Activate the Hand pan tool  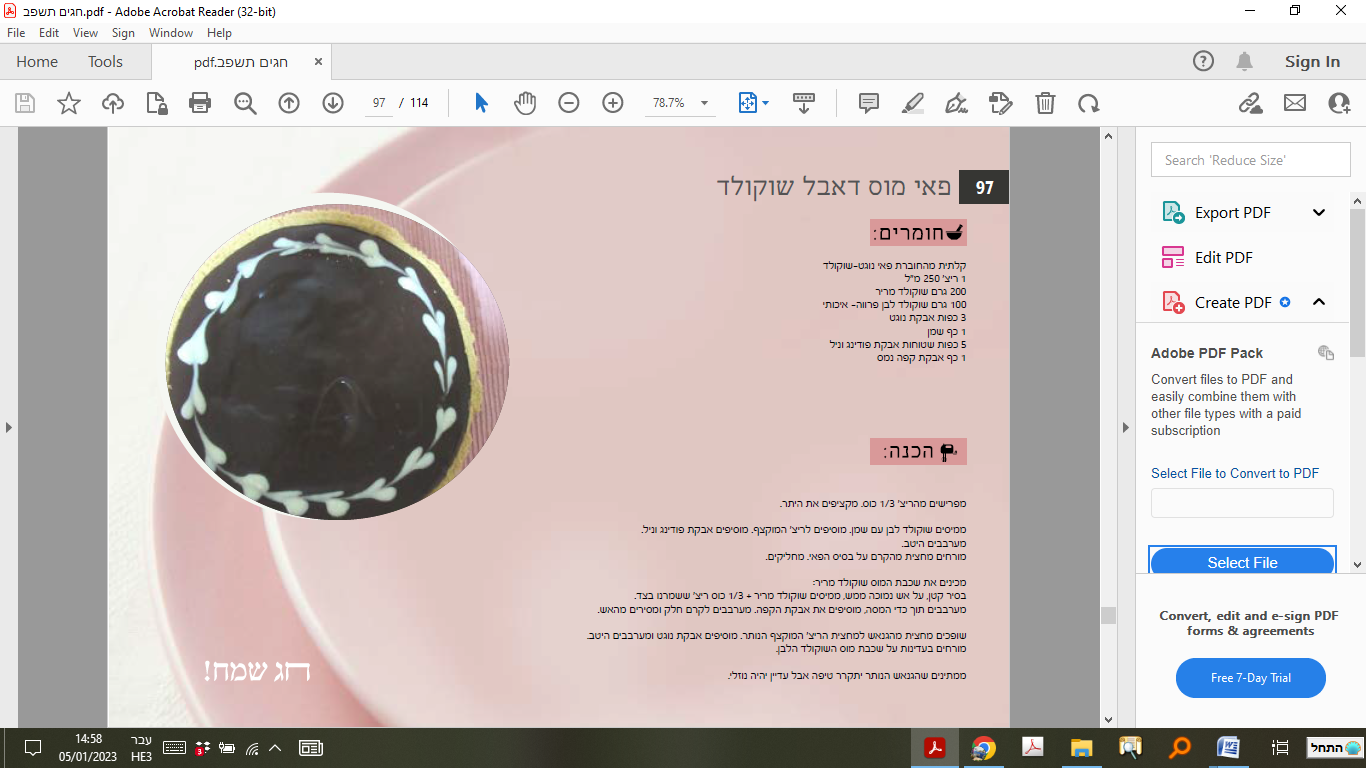pyautogui.click(x=525, y=103)
